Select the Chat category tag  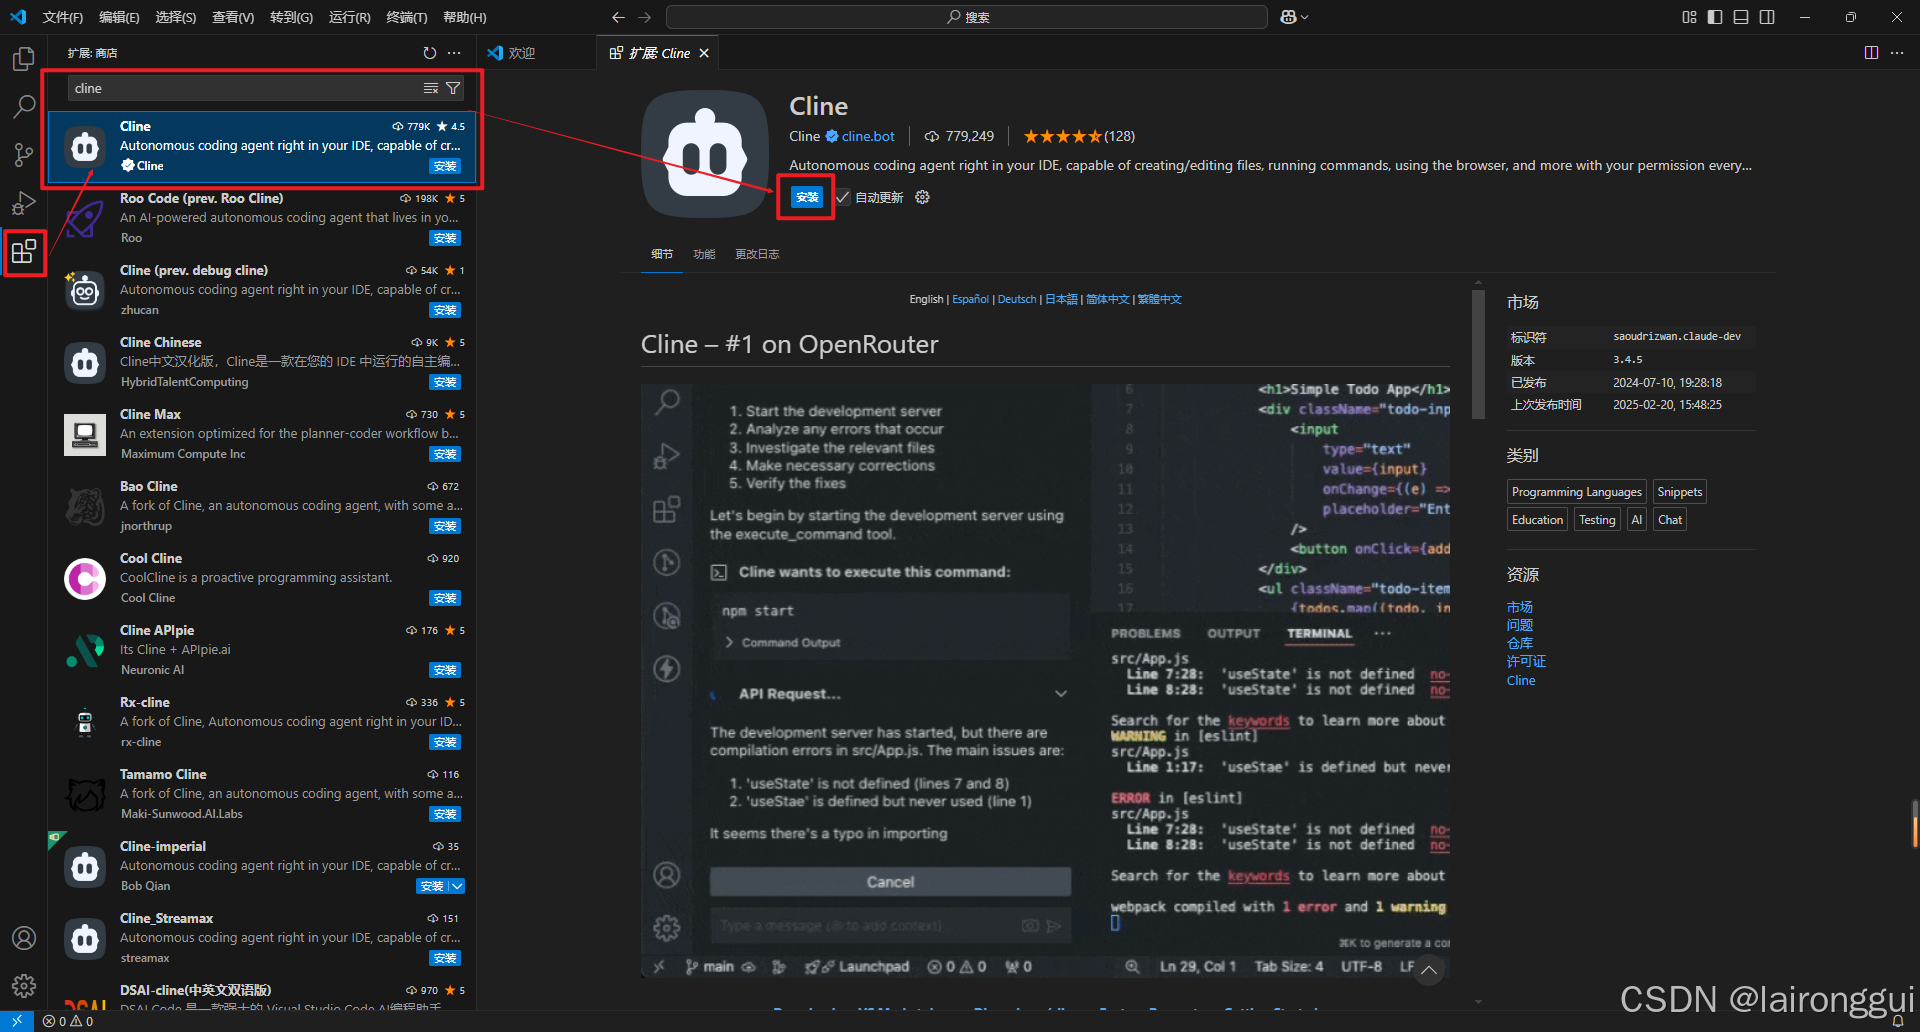pyautogui.click(x=1670, y=520)
